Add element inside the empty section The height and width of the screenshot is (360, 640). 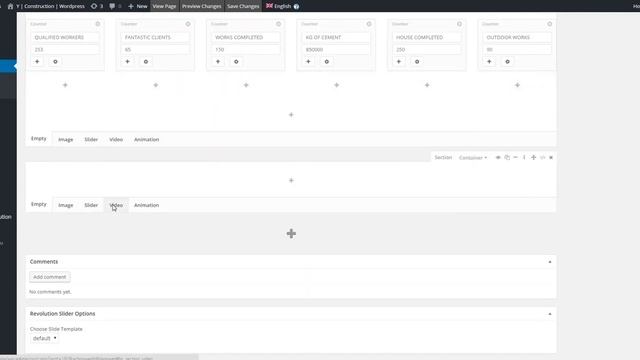click(291, 180)
